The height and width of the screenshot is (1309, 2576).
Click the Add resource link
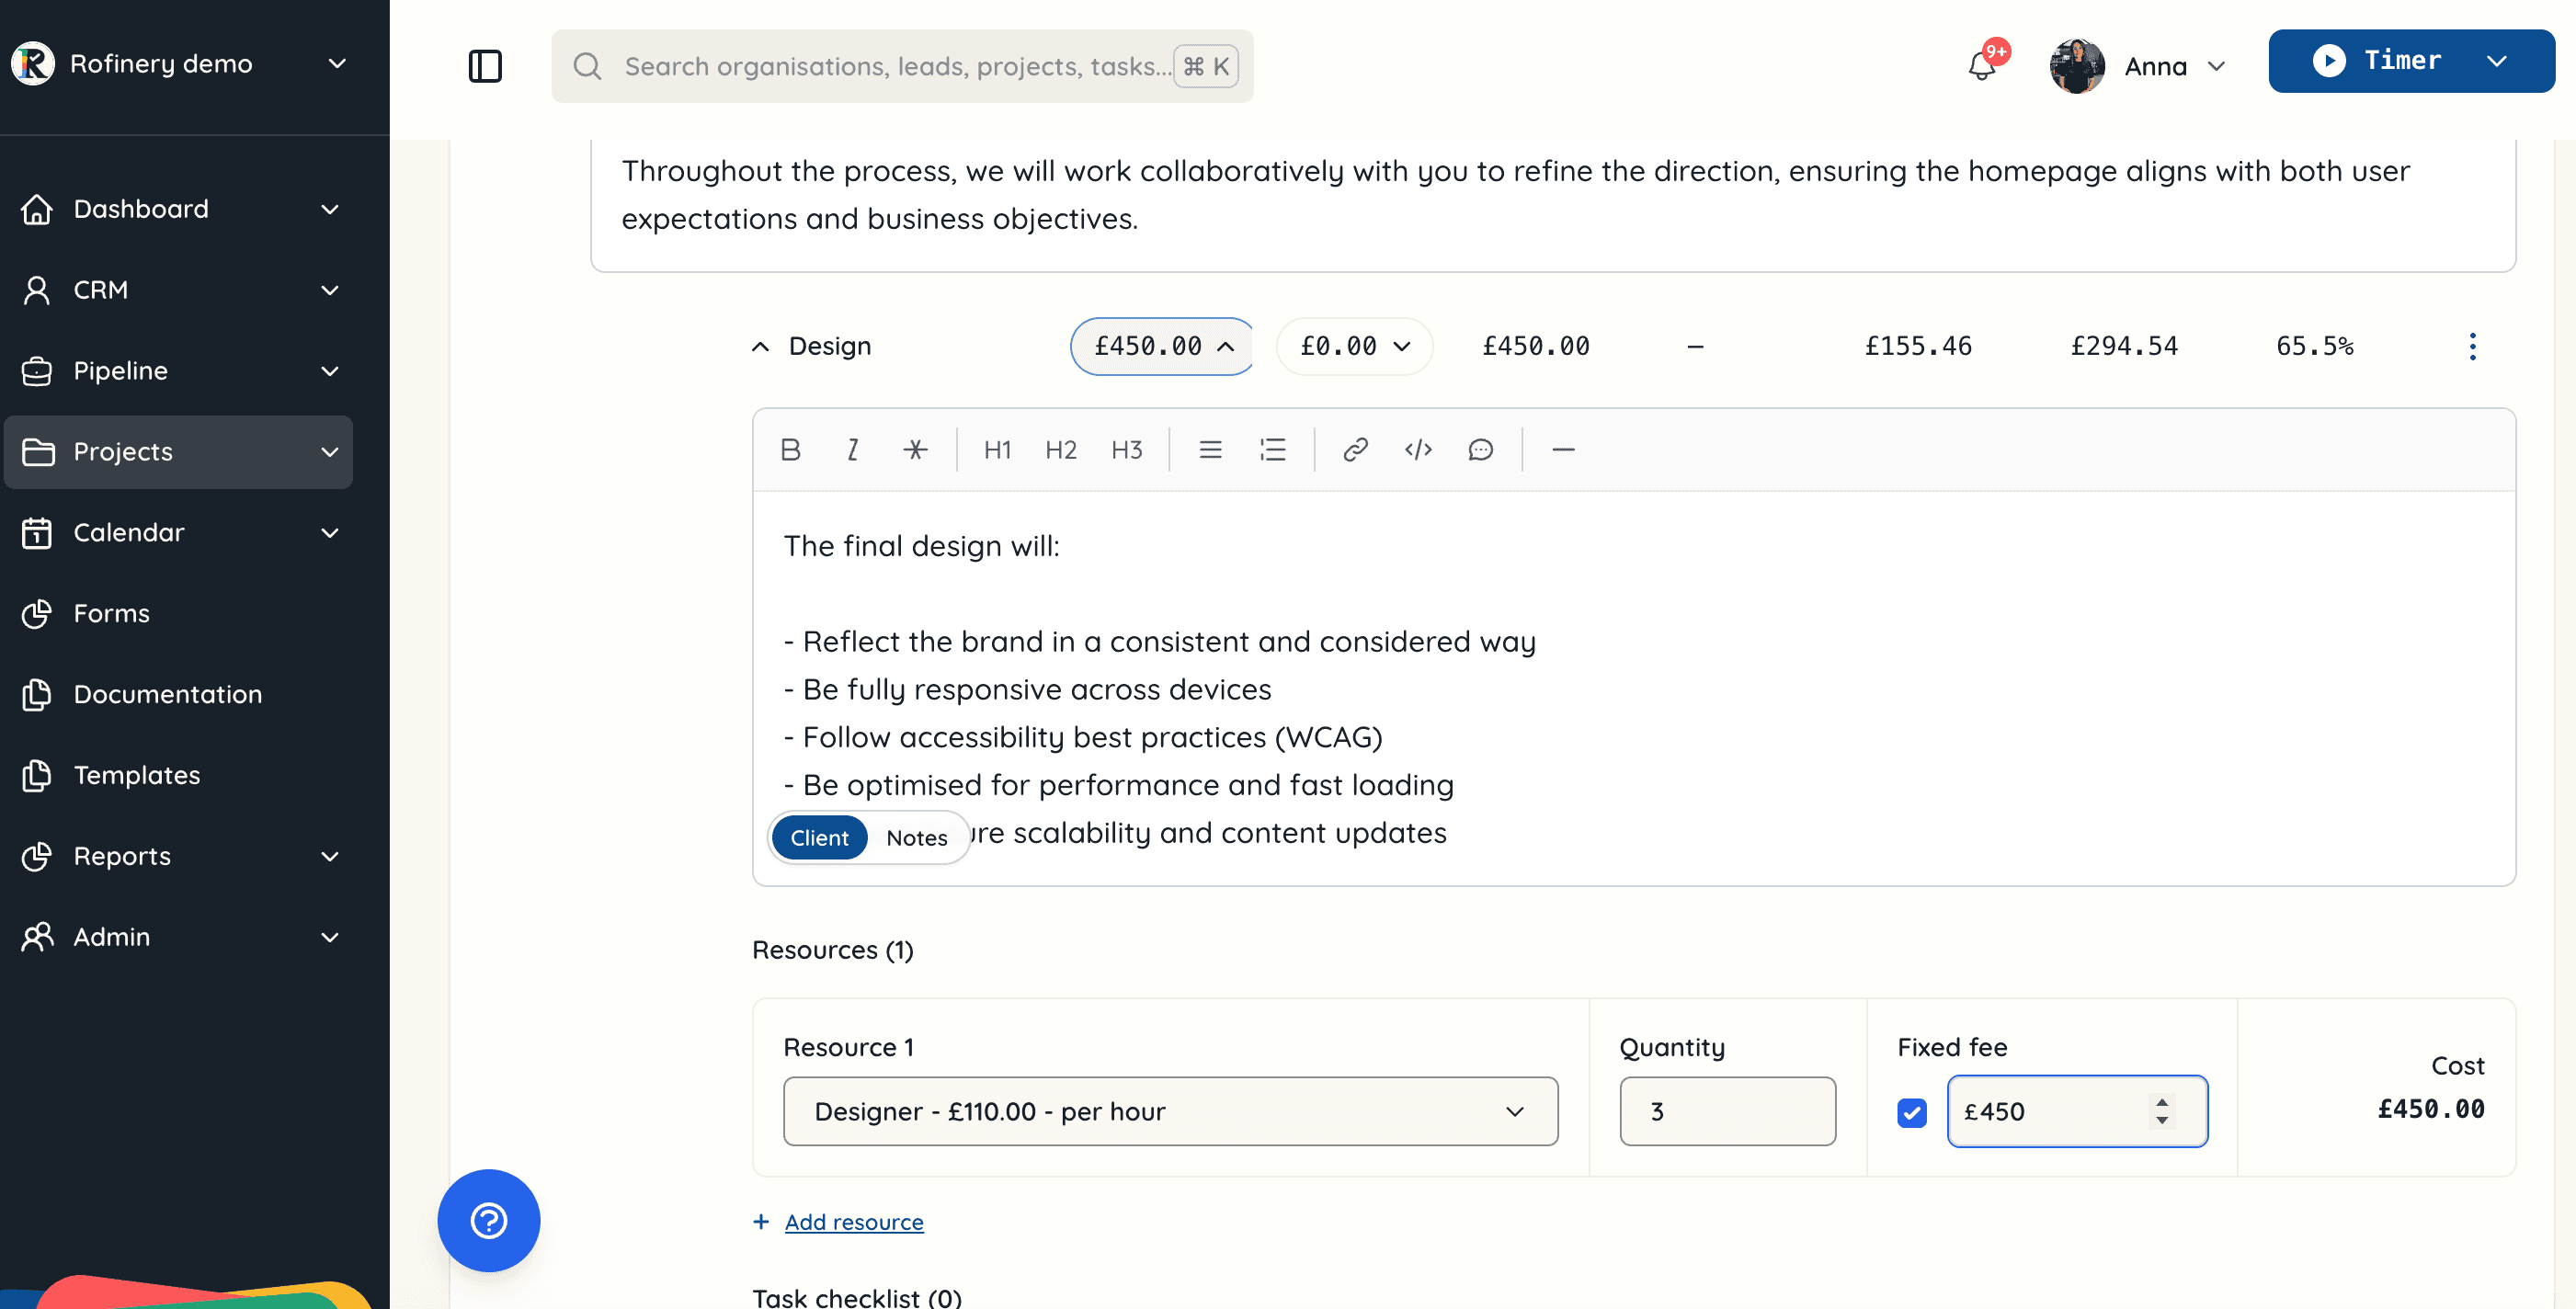coord(853,1222)
